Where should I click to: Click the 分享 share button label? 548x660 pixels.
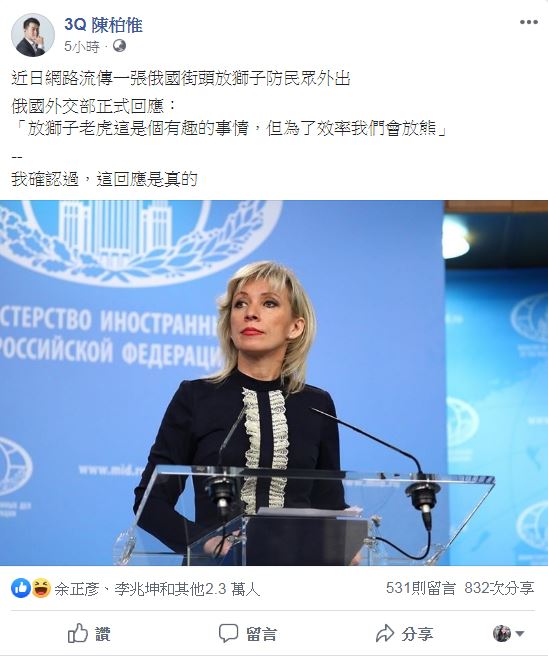coord(417,634)
